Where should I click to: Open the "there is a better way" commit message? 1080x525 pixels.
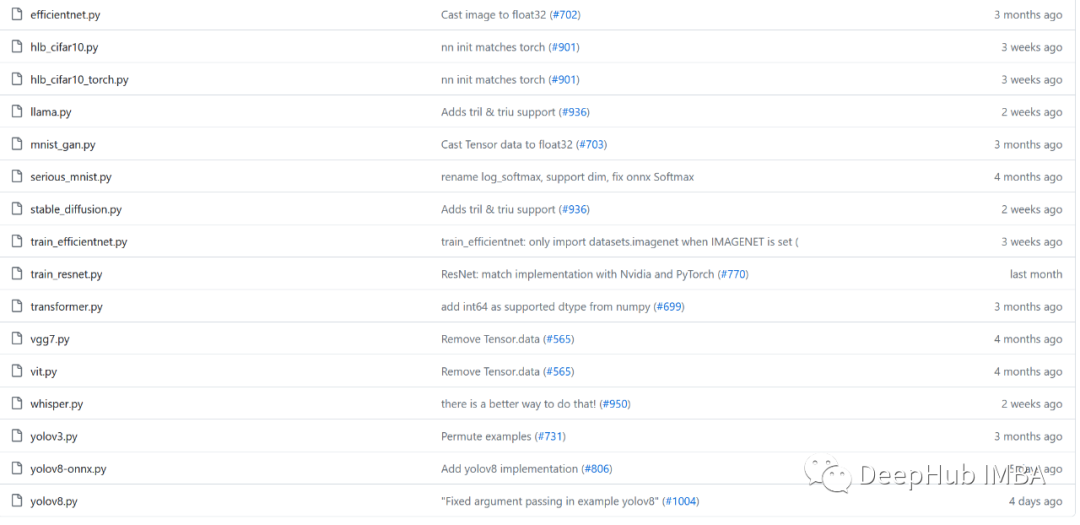(x=518, y=404)
